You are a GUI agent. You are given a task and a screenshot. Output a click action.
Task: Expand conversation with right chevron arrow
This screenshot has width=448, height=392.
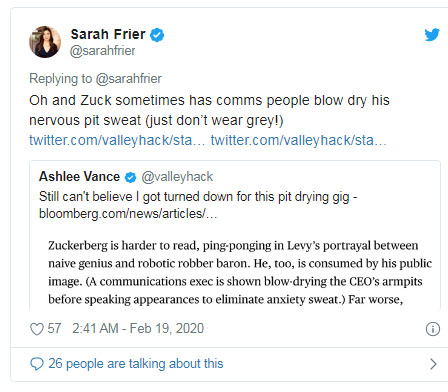(433, 364)
